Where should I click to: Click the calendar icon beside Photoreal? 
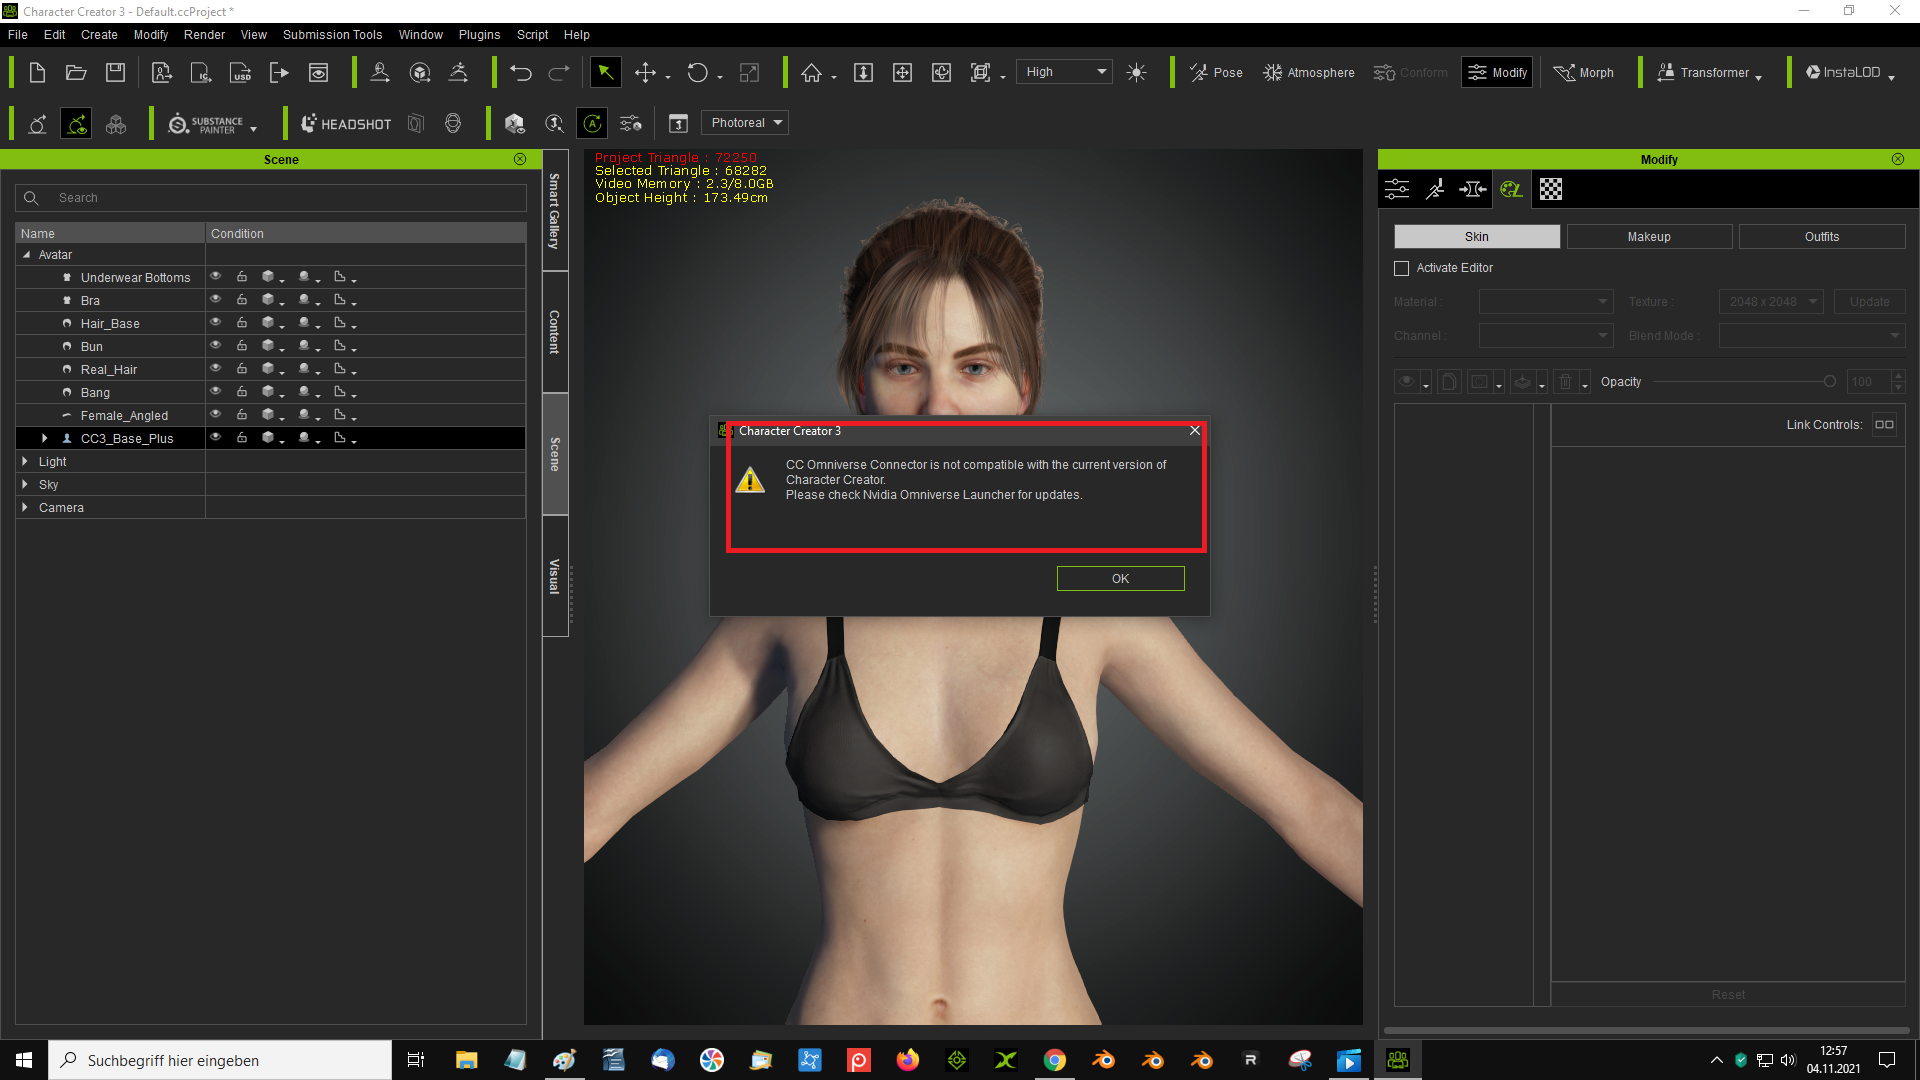(x=678, y=123)
